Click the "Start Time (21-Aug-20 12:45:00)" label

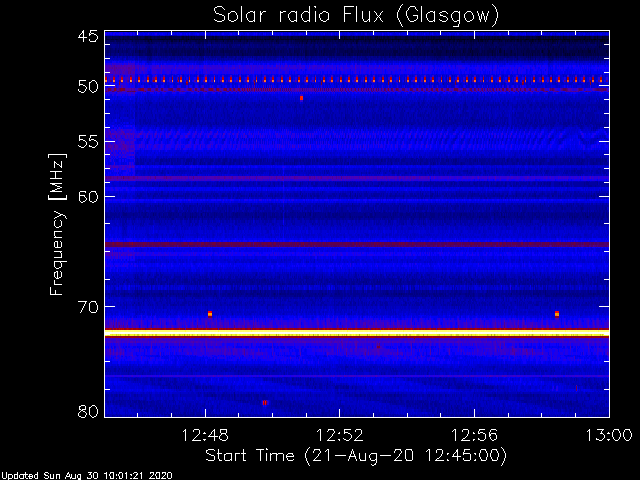(x=356, y=456)
